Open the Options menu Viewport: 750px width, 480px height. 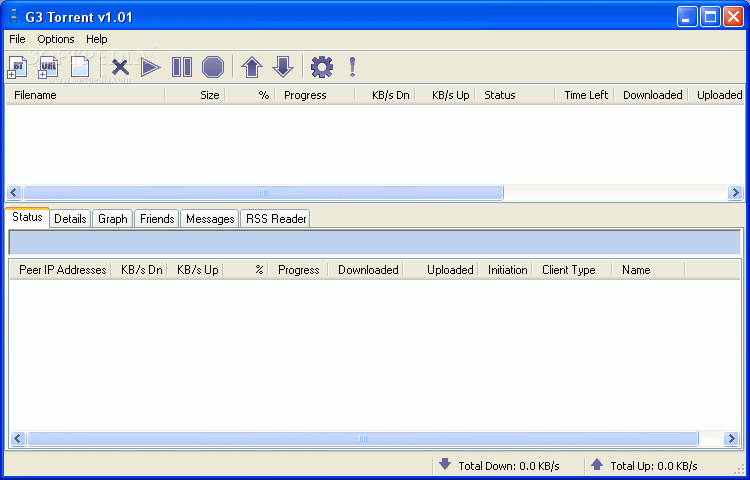coord(56,39)
